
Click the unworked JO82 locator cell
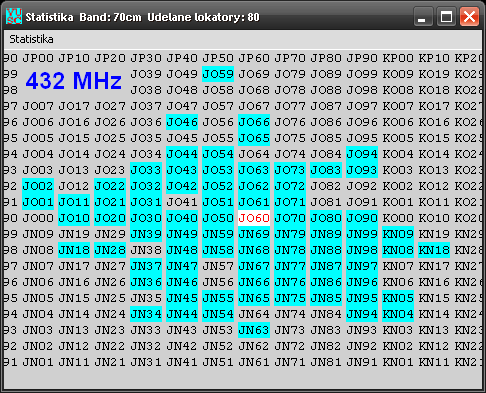tap(326, 186)
